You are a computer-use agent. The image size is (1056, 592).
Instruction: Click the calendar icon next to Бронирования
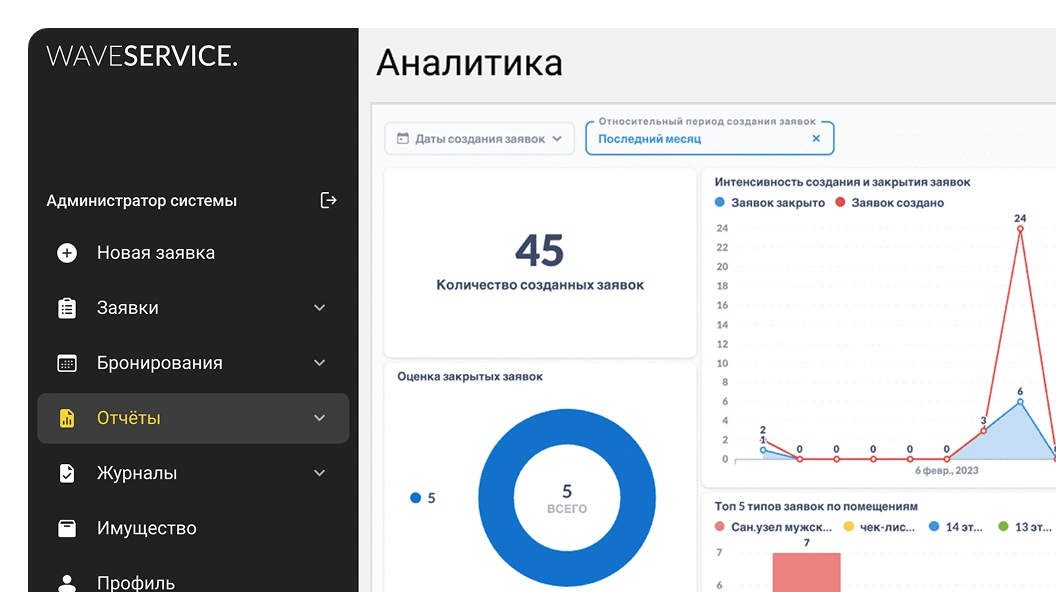pyautogui.click(x=65, y=362)
